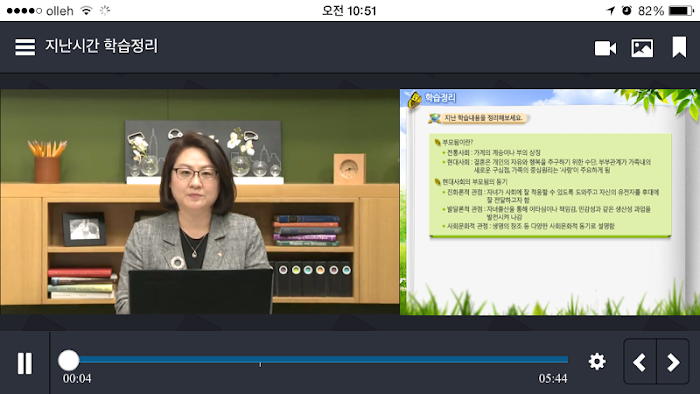Tap the 학습정리 slide panel

click(550, 202)
